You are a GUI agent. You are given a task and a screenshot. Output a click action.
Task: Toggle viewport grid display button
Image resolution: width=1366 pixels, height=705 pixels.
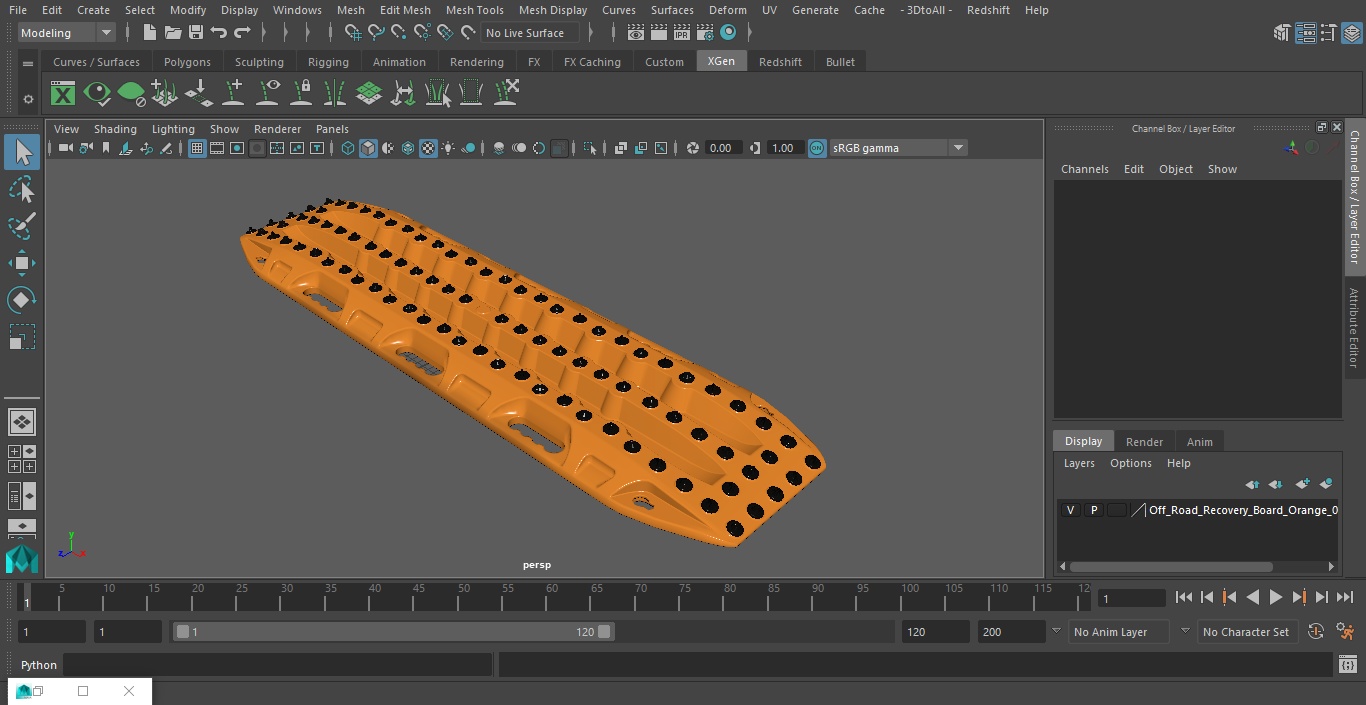pyautogui.click(x=197, y=148)
